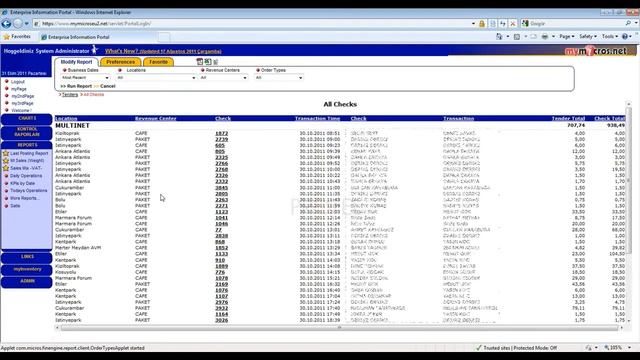The image size is (640, 360).
Task: Open the Favorites star button
Action: pyautogui.click(x=17, y=37)
